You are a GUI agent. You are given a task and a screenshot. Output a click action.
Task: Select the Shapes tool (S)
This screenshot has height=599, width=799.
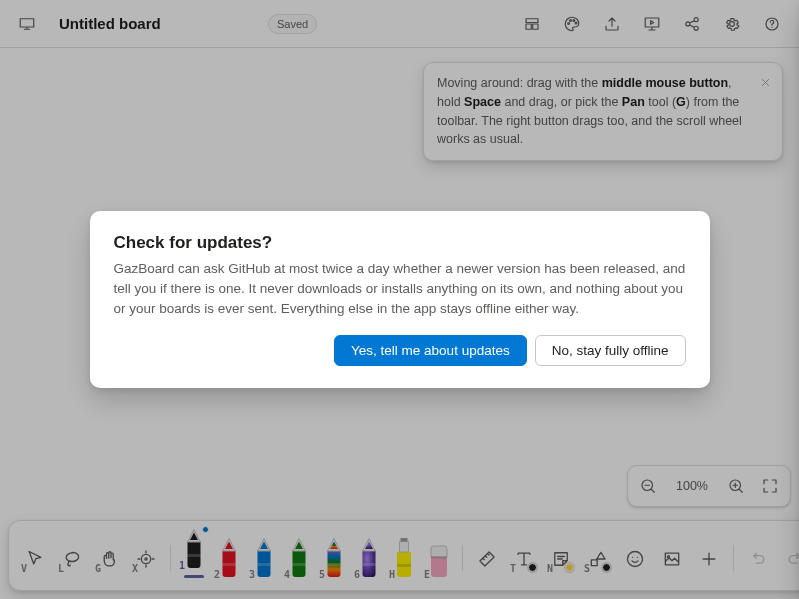598,560
